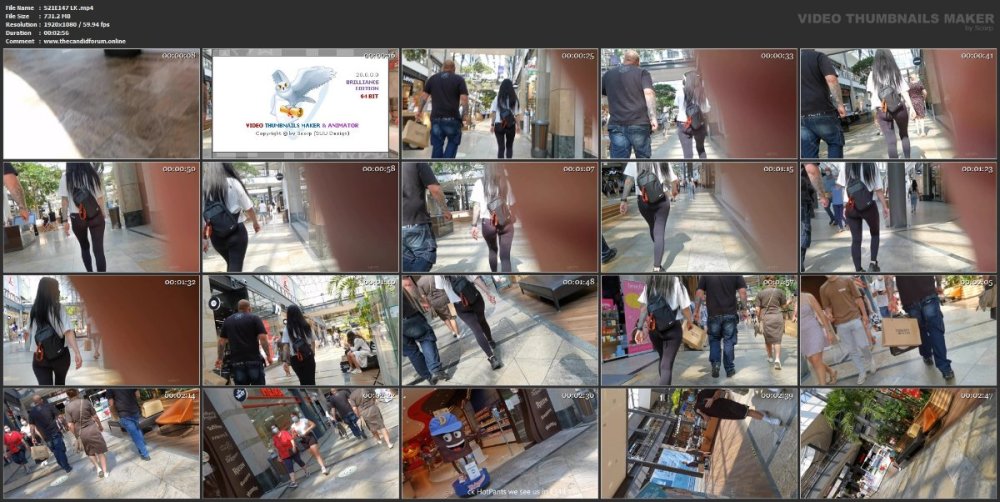
Task: Open the thumbnail stamped 00:01:48
Action: coord(500,330)
